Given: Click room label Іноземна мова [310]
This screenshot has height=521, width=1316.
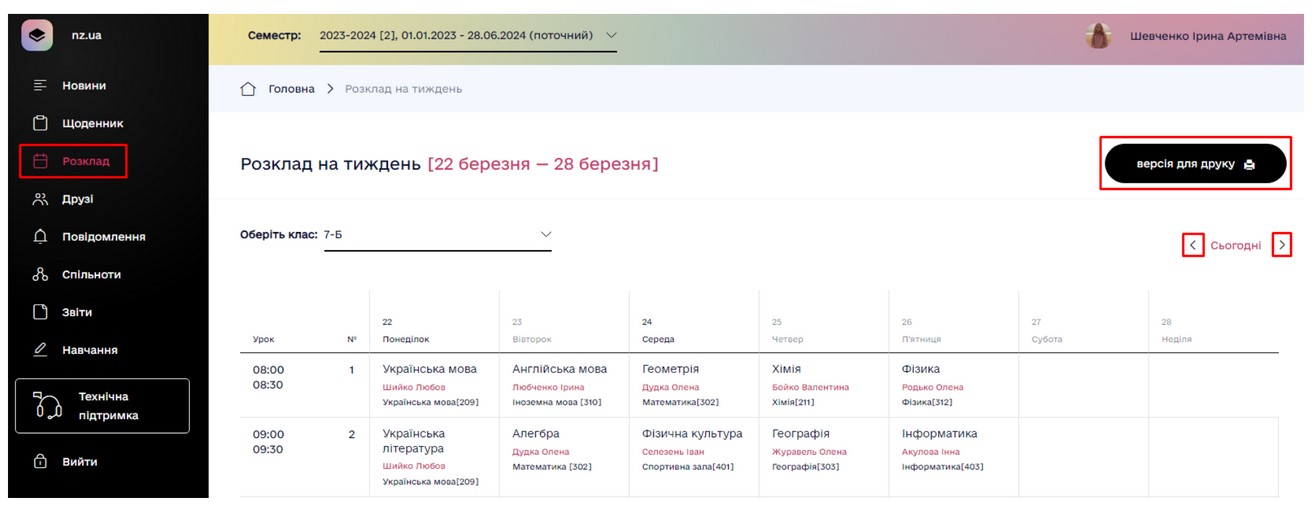Looking at the screenshot, I should [557, 402].
